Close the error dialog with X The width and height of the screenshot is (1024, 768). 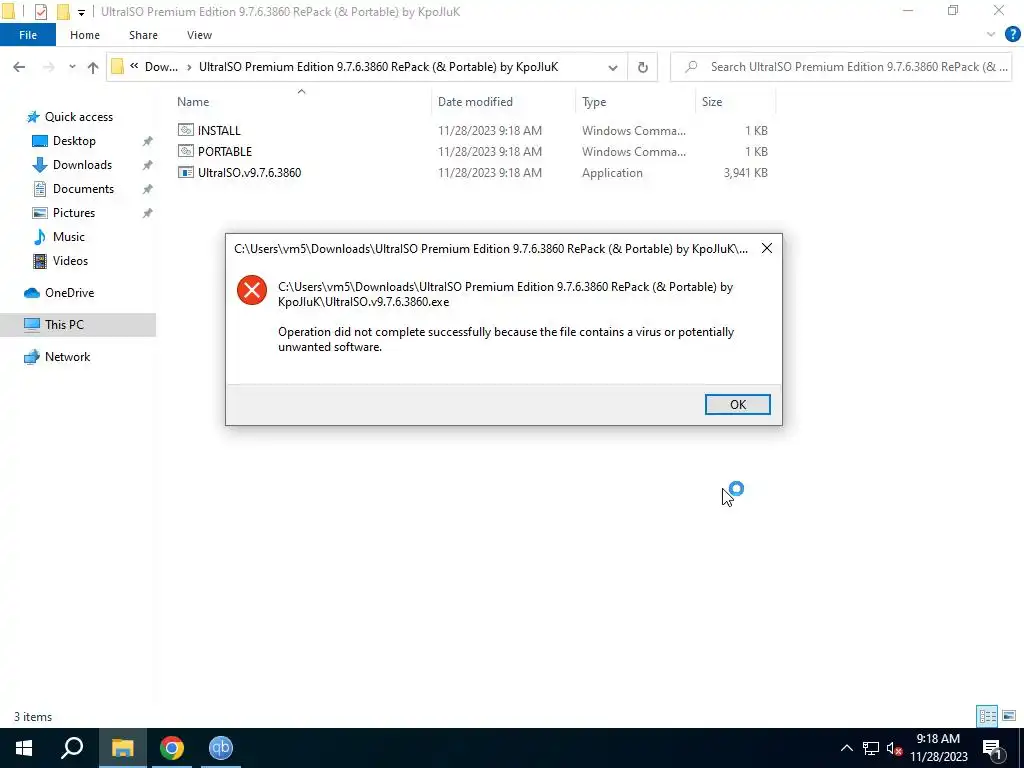(x=767, y=248)
